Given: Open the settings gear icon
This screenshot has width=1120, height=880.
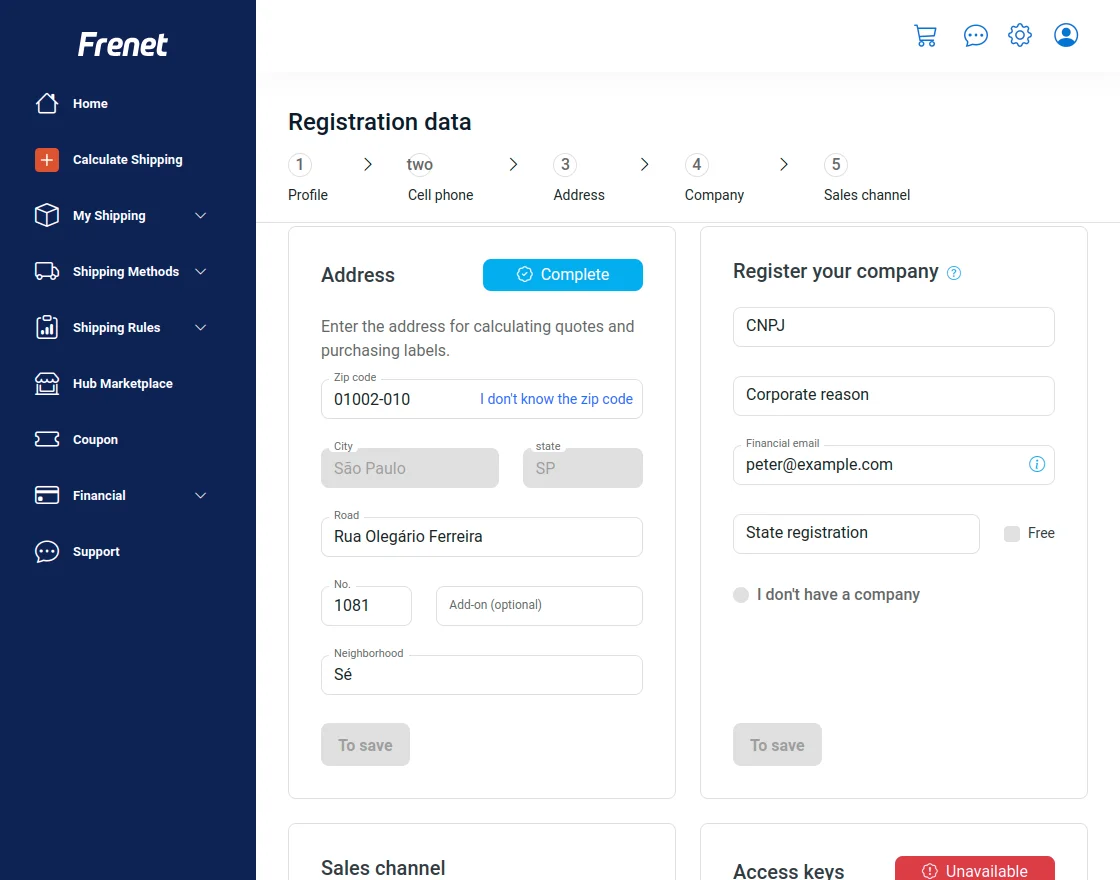Looking at the screenshot, I should coord(1019,34).
